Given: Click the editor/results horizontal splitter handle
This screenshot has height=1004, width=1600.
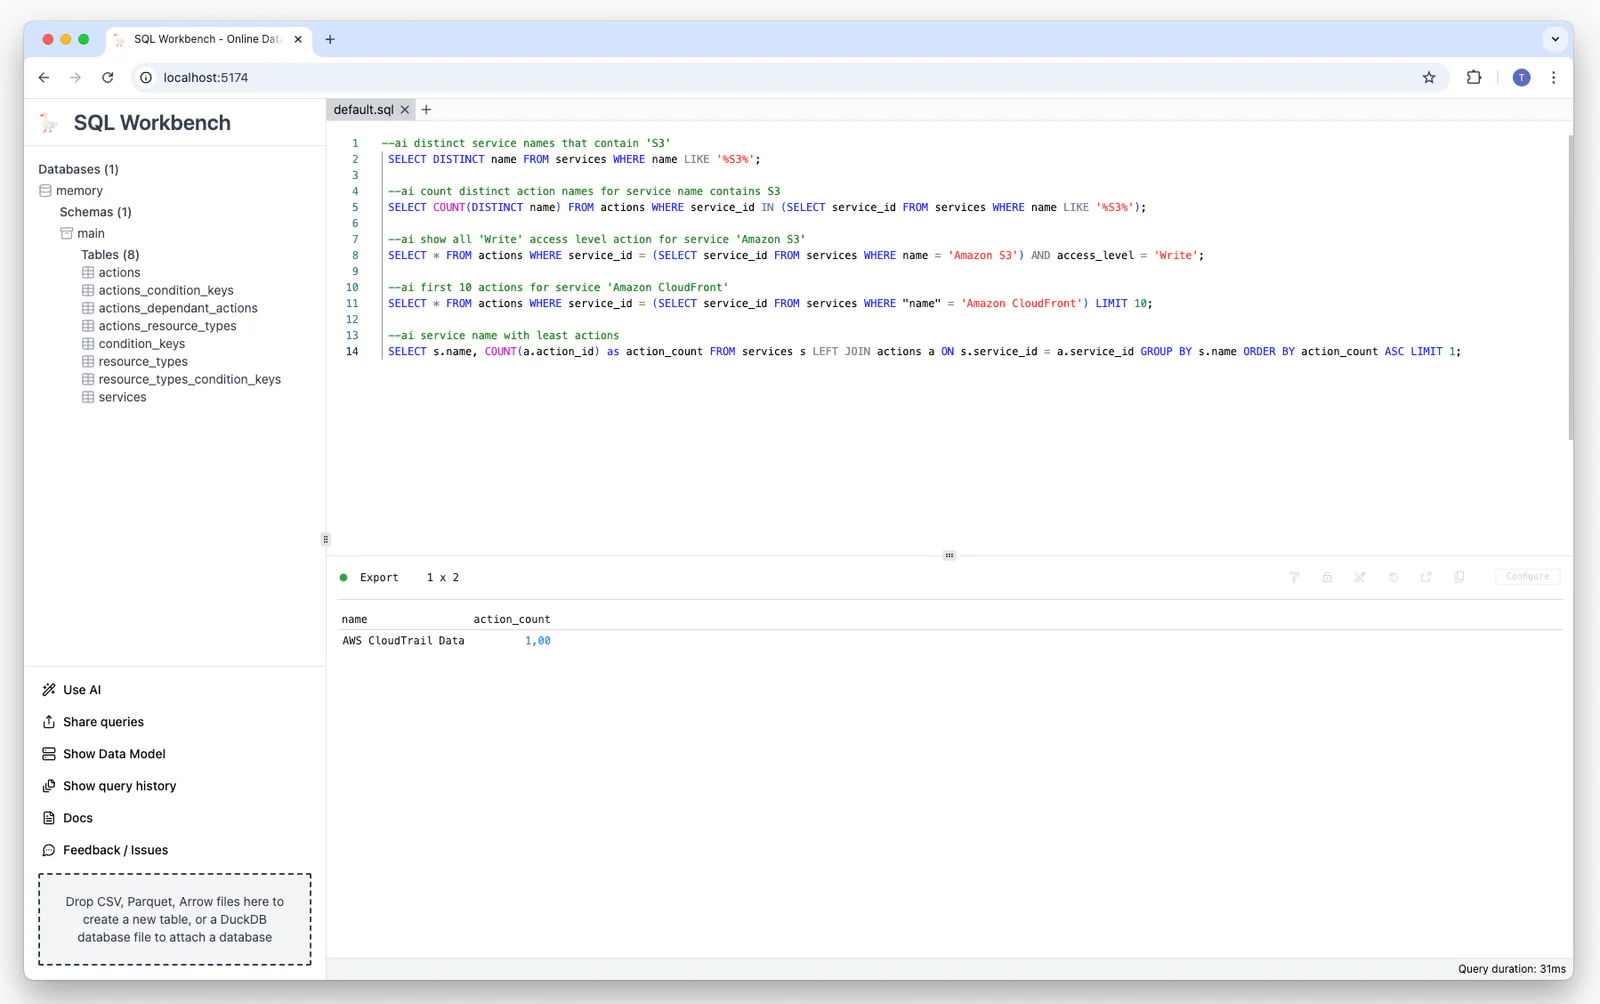Looking at the screenshot, I should (x=949, y=555).
